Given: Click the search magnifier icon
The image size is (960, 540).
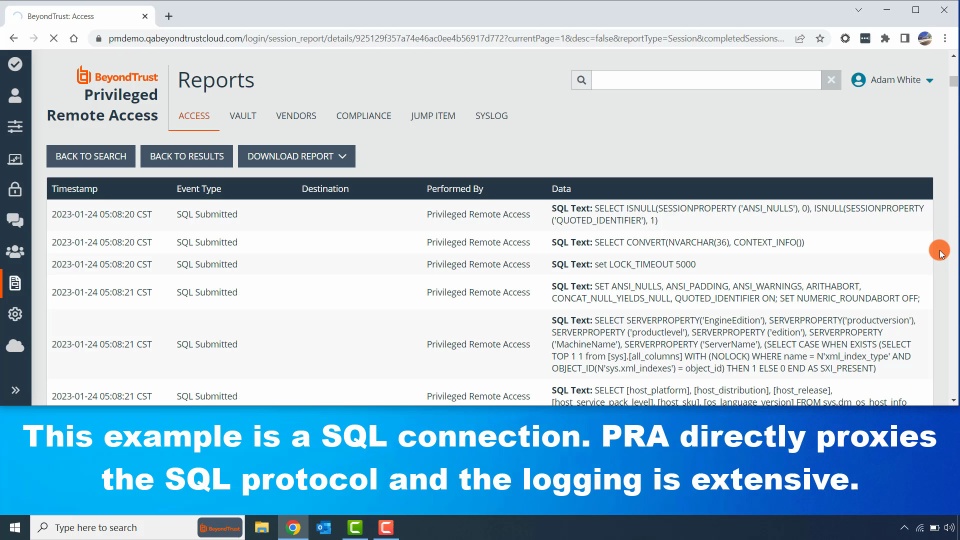Looking at the screenshot, I should pos(581,80).
